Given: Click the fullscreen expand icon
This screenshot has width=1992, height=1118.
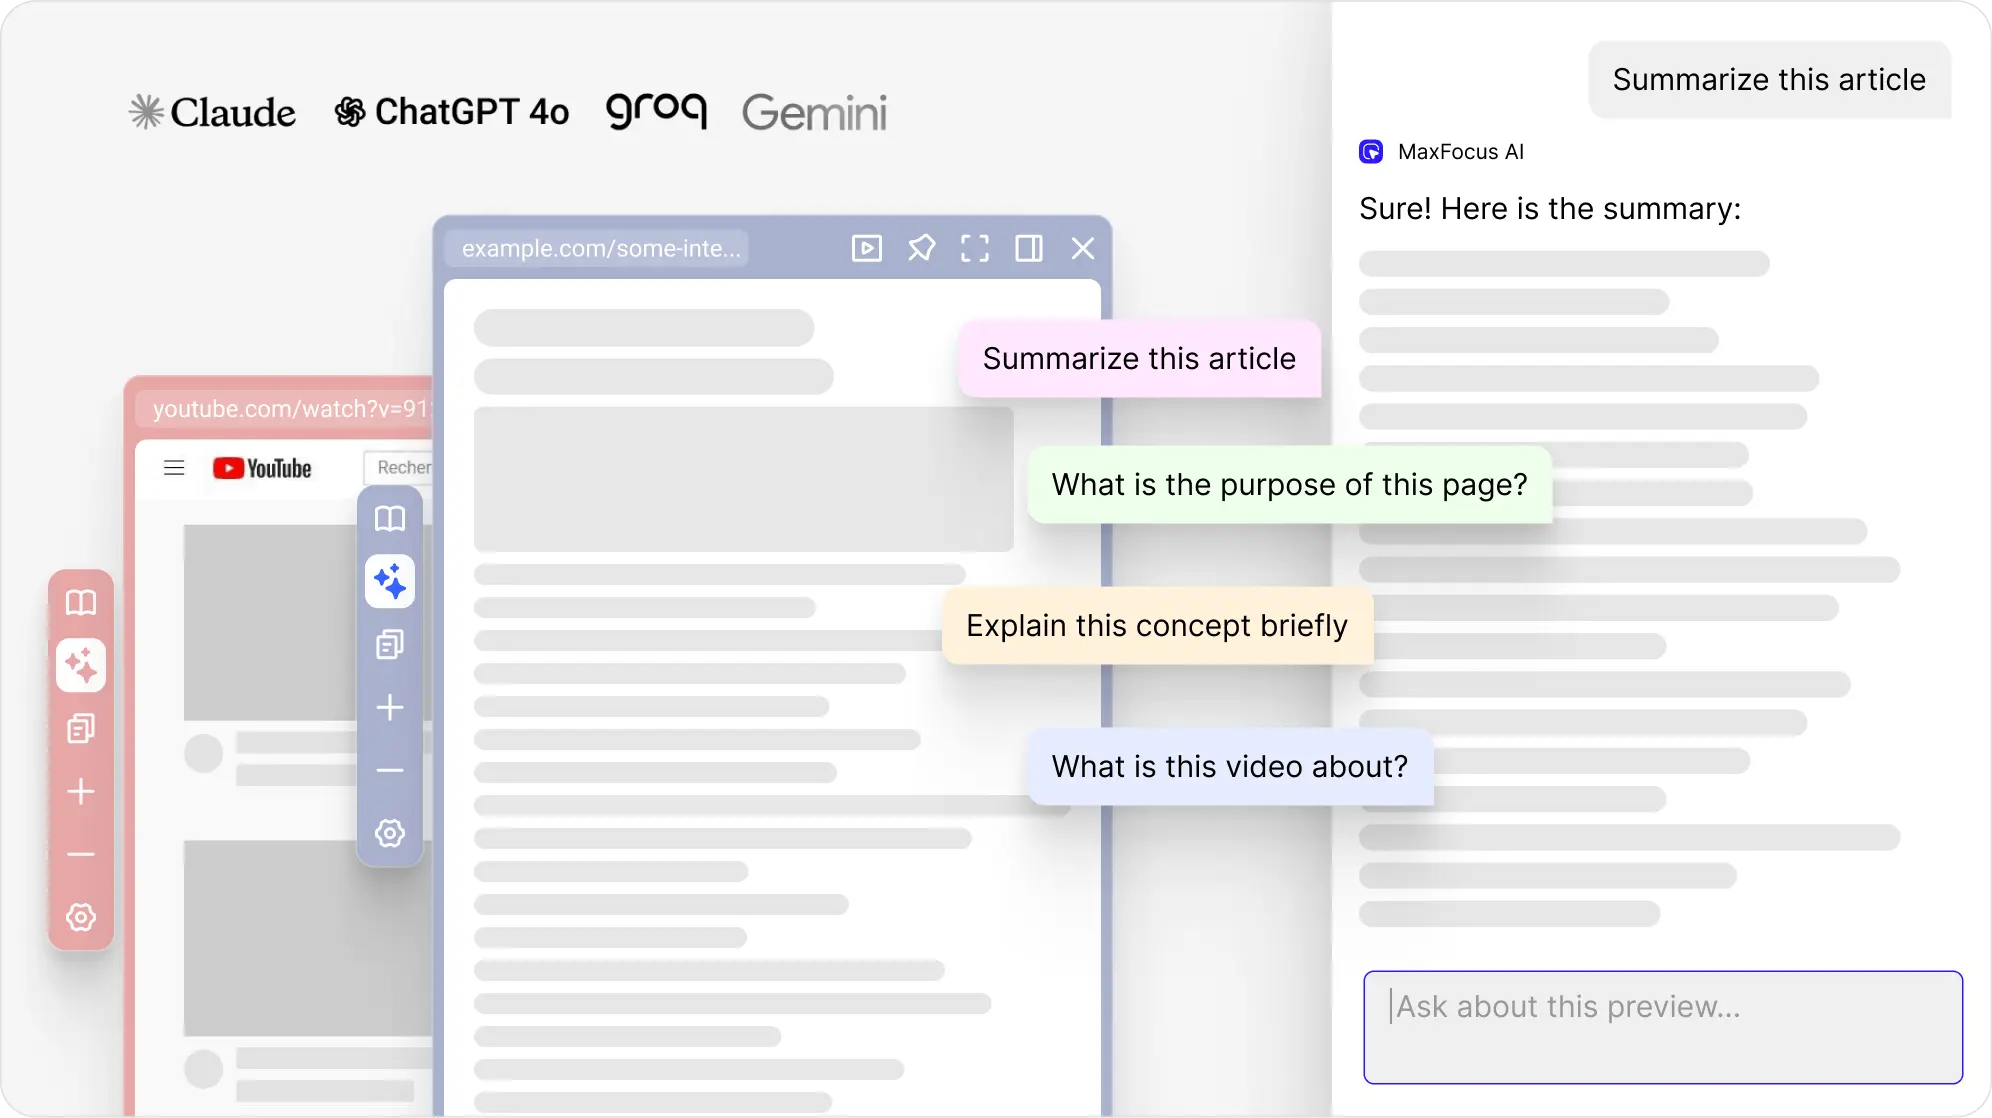Looking at the screenshot, I should (975, 248).
